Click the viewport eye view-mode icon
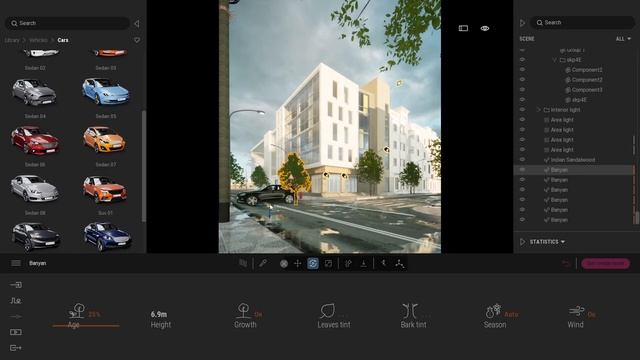 click(485, 28)
